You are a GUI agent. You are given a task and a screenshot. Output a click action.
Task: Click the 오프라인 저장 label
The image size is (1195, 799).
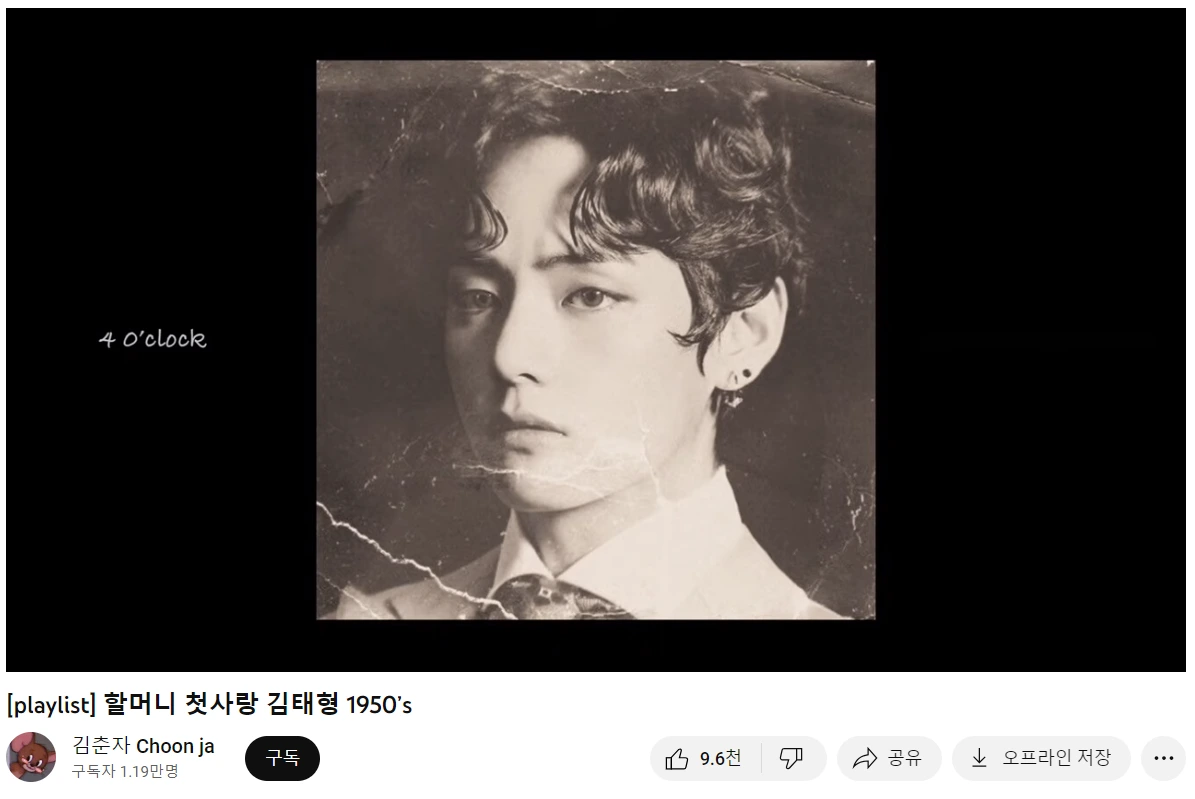[x=1056, y=758]
